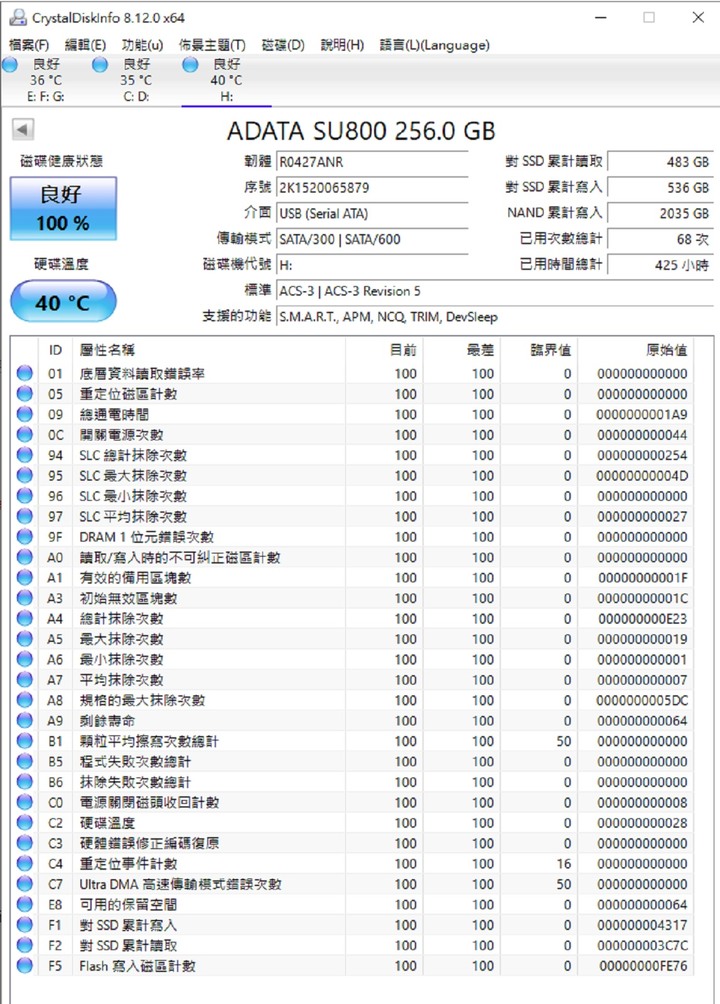Click the status circle icon for ID A9
This screenshot has height=1004, width=720.
(25, 720)
